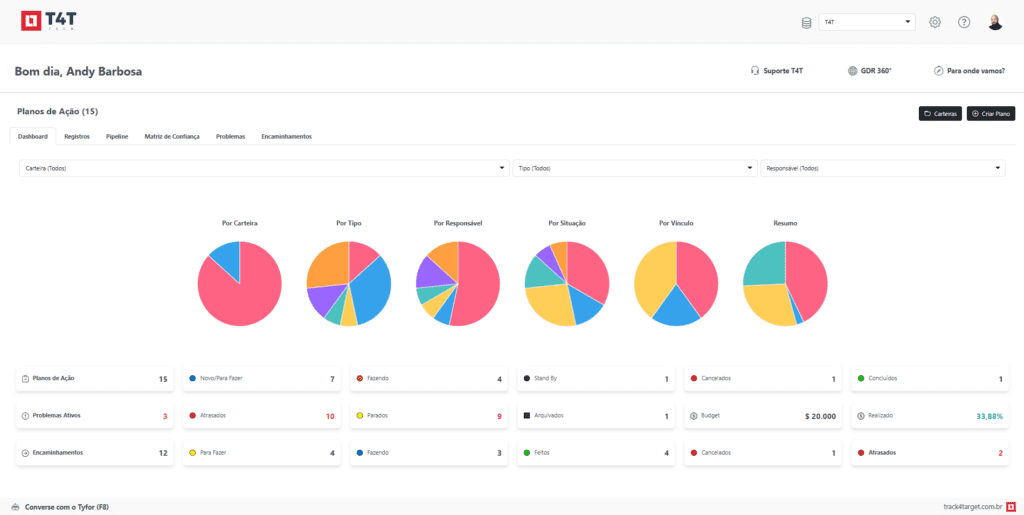Click the database icon in top bar

click(807, 22)
